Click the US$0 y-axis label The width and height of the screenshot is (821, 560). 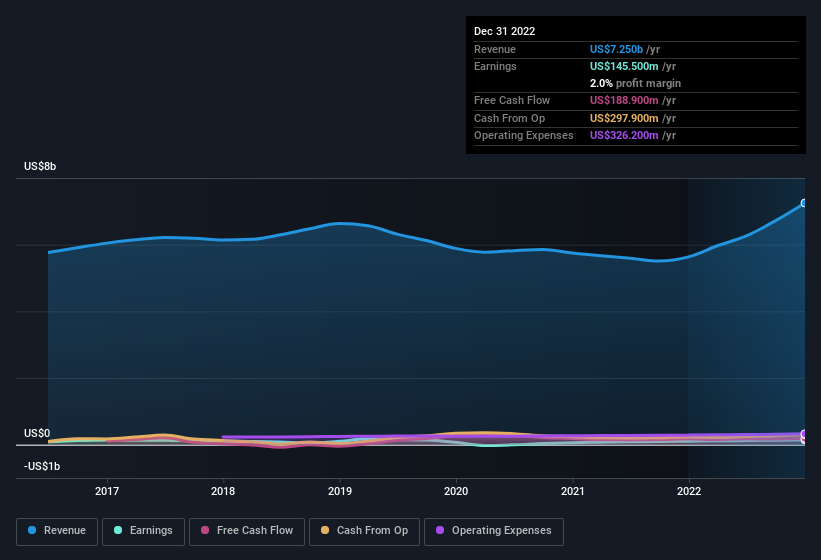click(x=37, y=433)
